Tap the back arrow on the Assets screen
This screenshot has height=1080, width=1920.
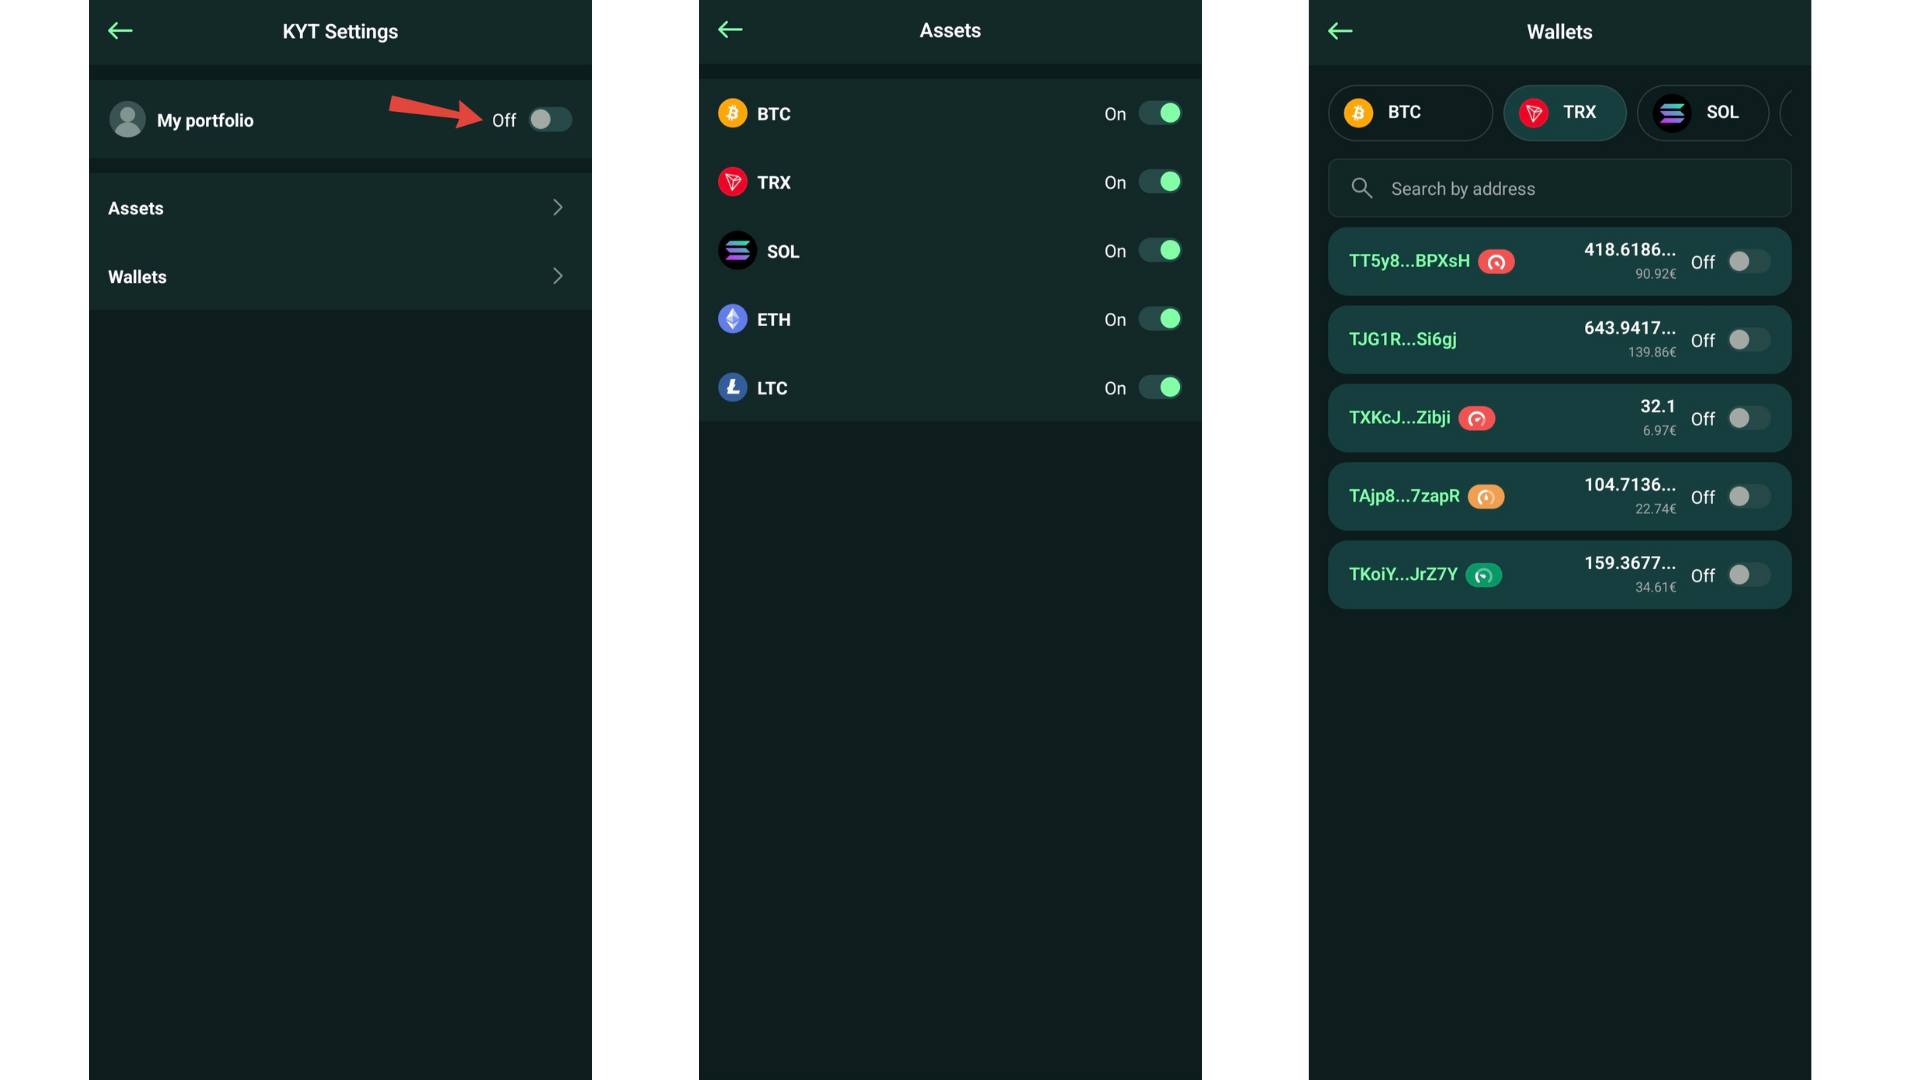tap(730, 30)
